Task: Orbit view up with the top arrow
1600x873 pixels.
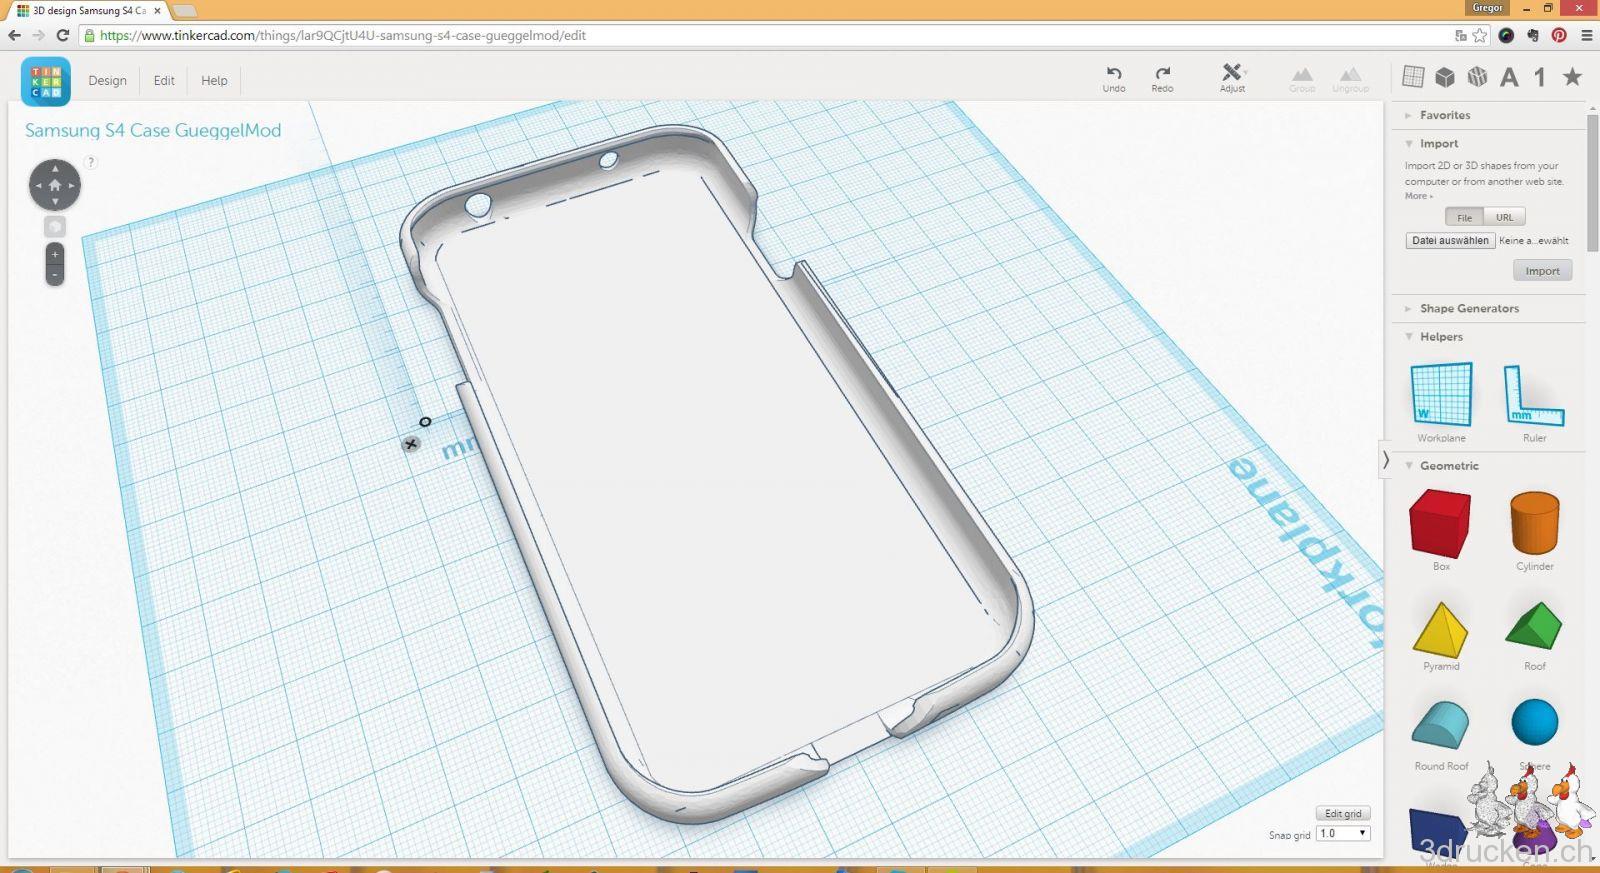Action: coord(55,168)
